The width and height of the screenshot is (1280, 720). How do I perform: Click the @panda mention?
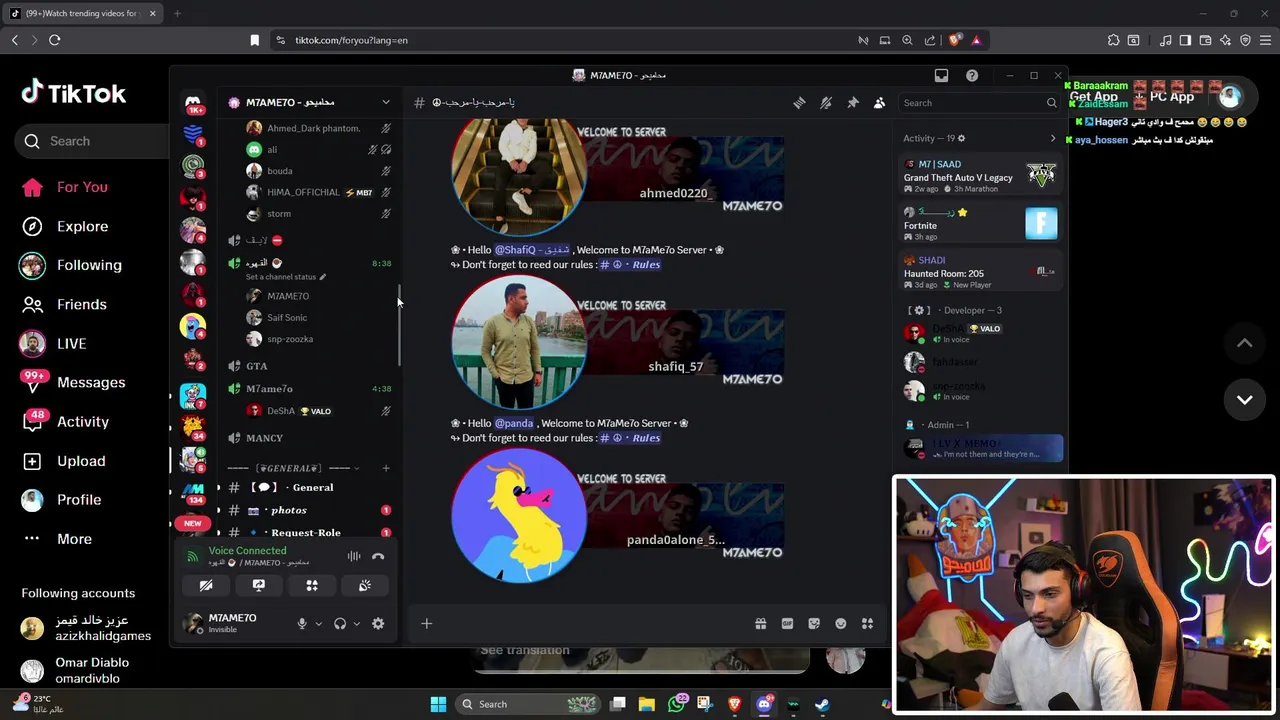[514, 423]
